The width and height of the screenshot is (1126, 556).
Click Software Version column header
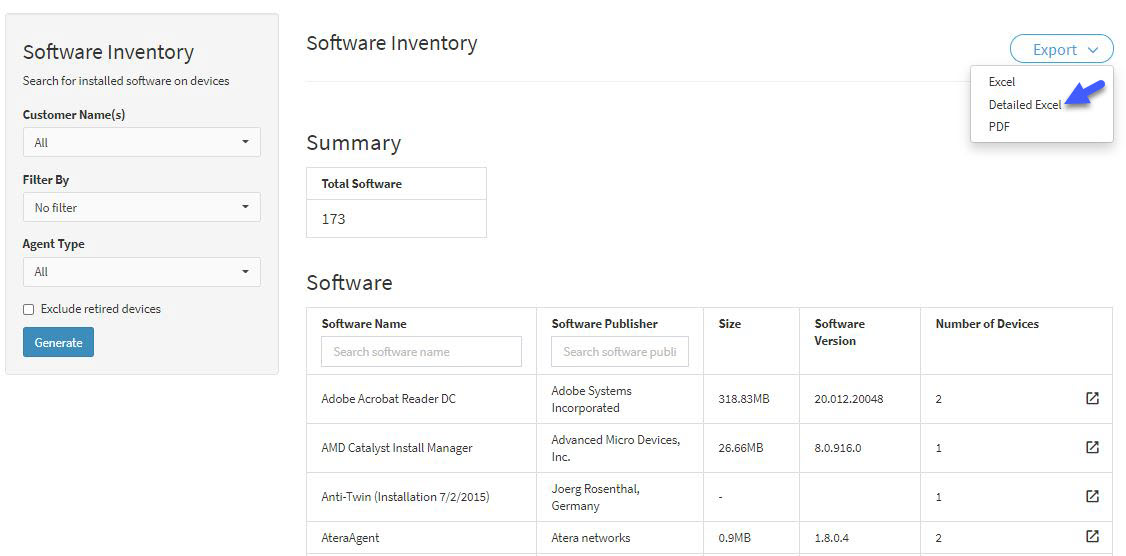coord(839,333)
